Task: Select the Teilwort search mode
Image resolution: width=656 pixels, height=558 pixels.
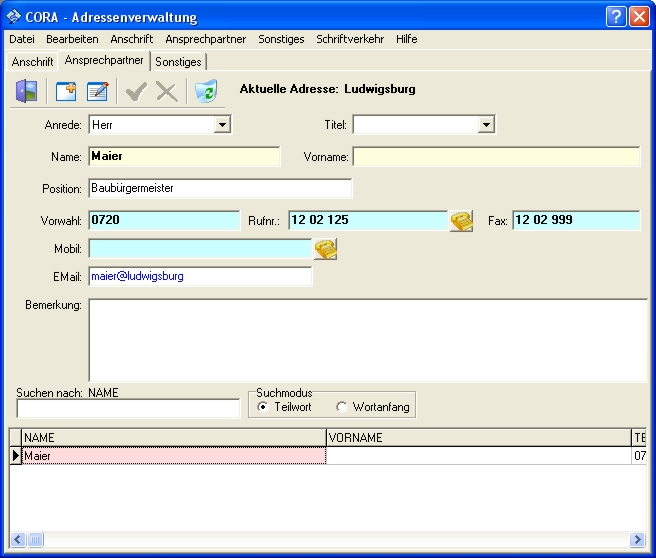Action: 262,407
